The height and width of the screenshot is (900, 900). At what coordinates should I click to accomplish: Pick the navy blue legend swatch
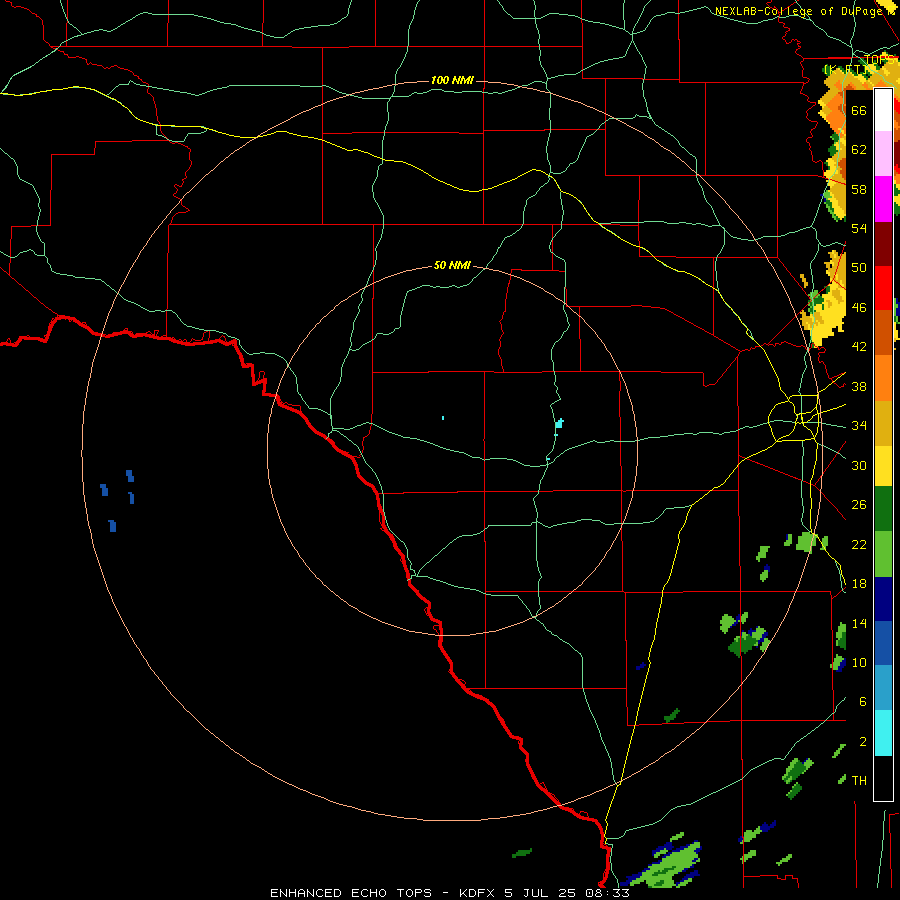click(883, 599)
